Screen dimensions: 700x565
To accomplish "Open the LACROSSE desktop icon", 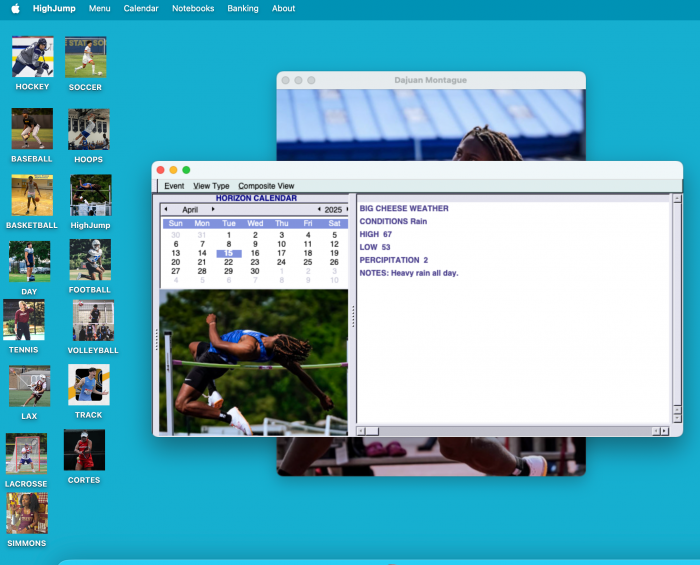I will coord(26,454).
